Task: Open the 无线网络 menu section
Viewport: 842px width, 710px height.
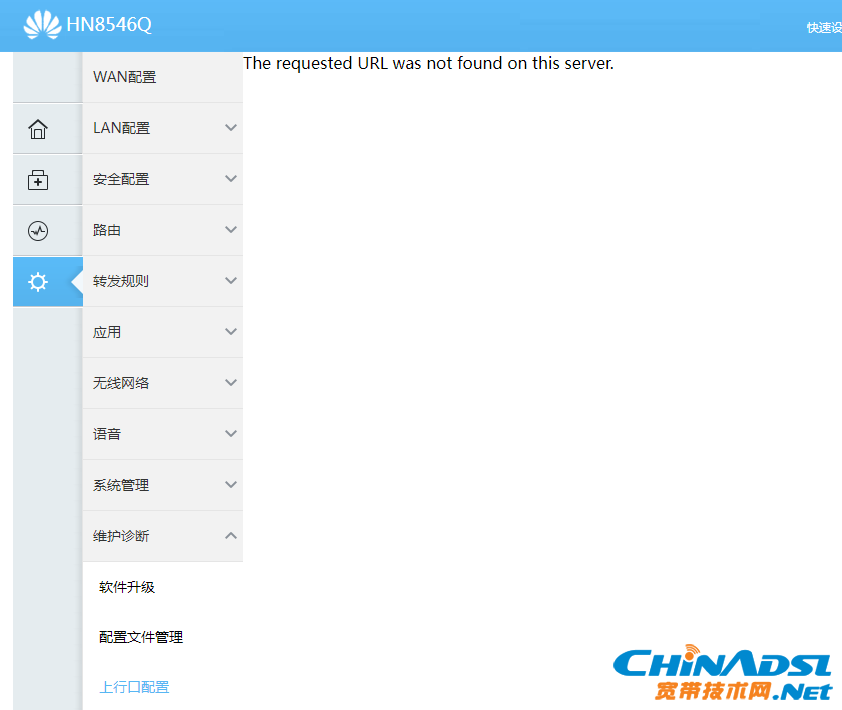Action: pyautogui.click(x=163, y=383)
